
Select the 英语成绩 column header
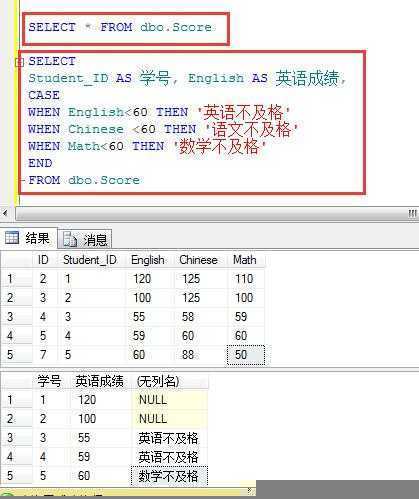(x=99, y=381)
